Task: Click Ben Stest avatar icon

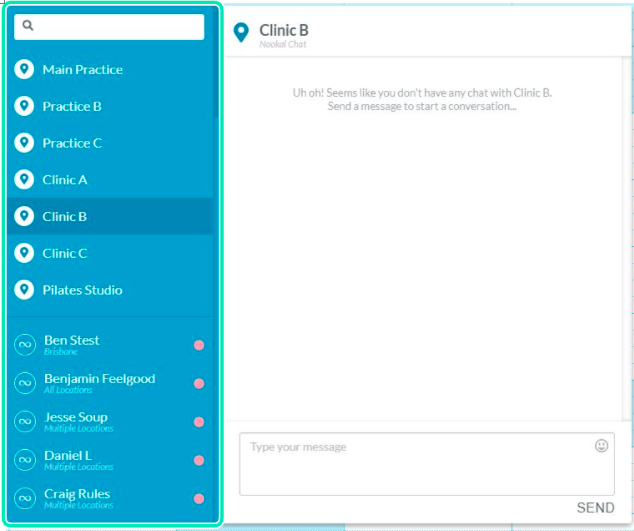Action: (x=25, y=345)
